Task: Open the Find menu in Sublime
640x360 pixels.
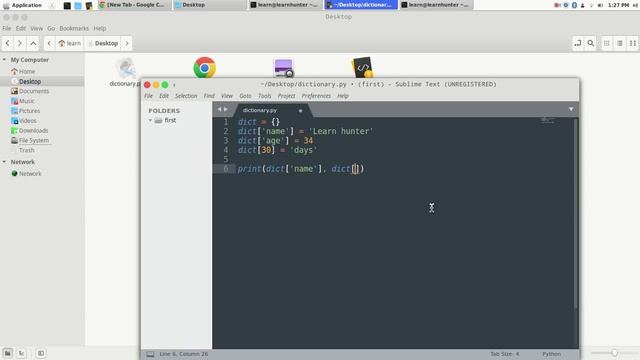Action: pos(209,96)
